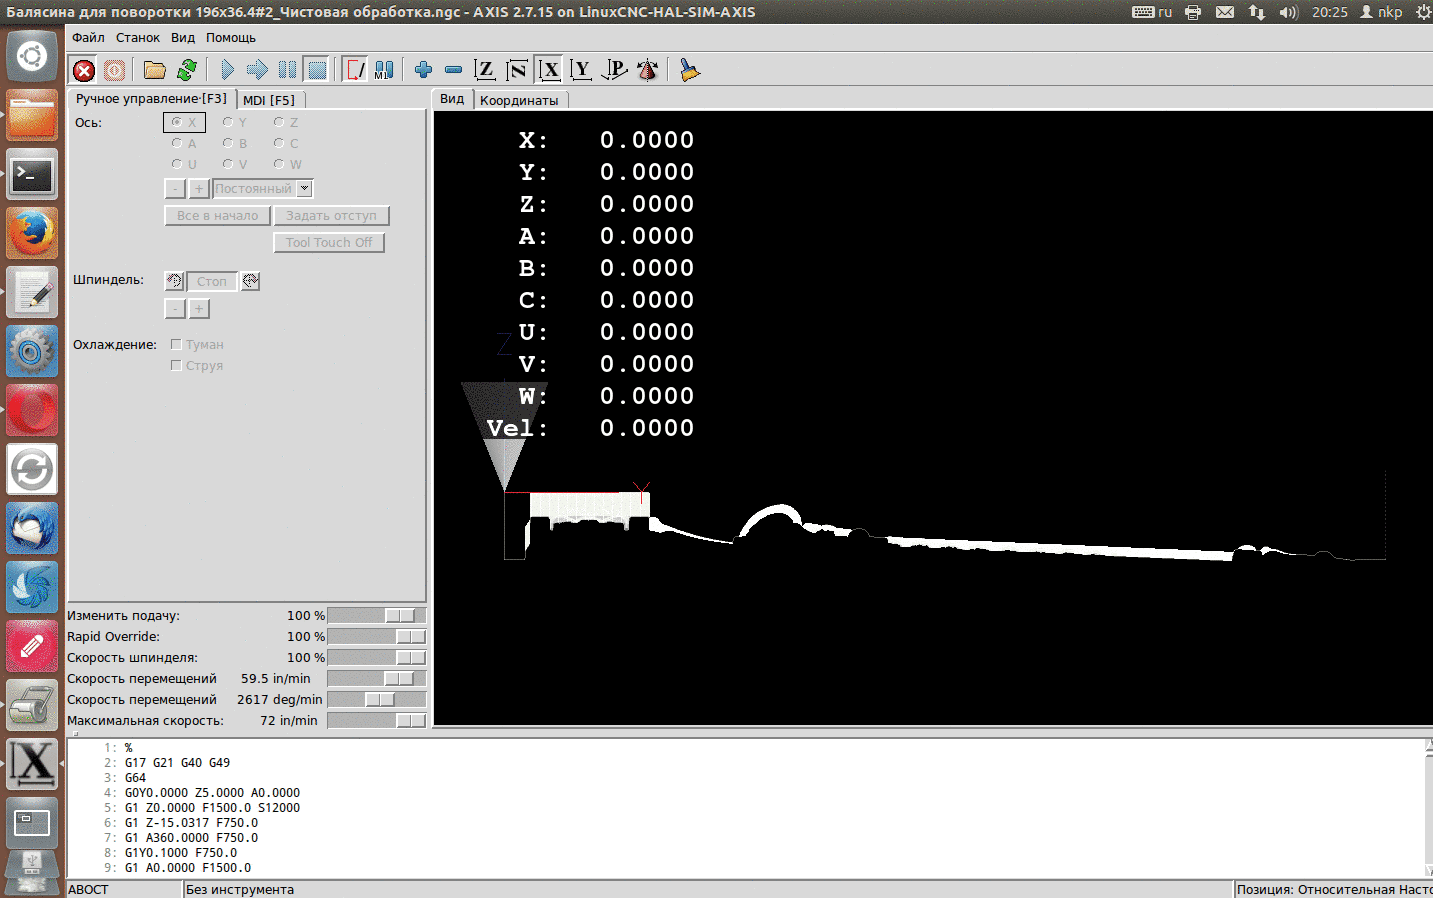This screenshot has height=898, width=1433.
Task: Stop program execution with the square icon
Action: click(x=317, y=70)
